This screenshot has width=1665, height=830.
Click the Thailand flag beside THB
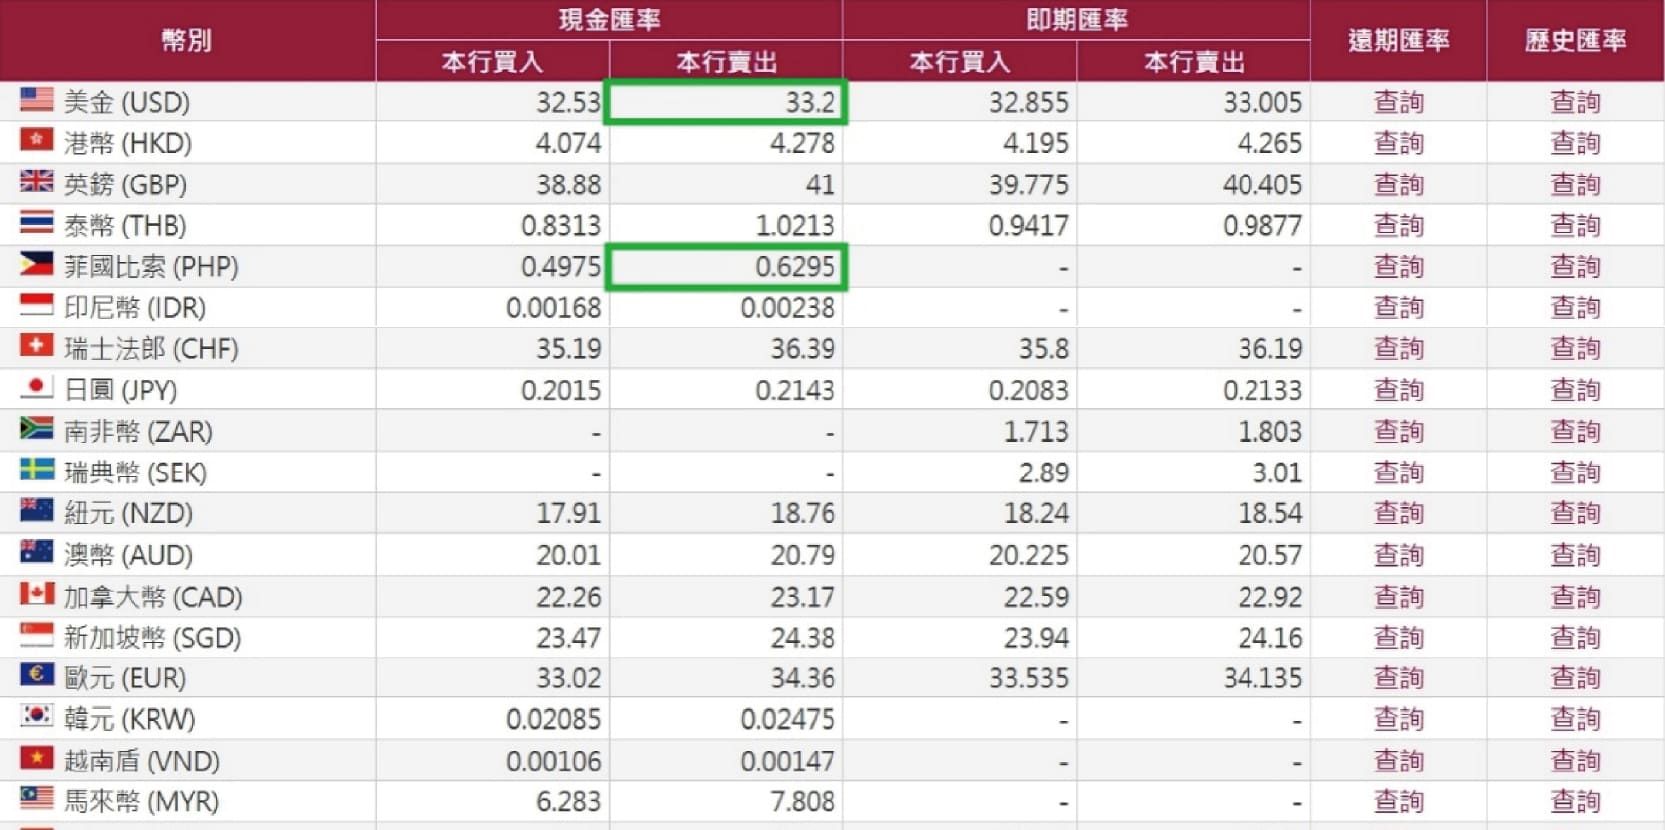[37, 222]
